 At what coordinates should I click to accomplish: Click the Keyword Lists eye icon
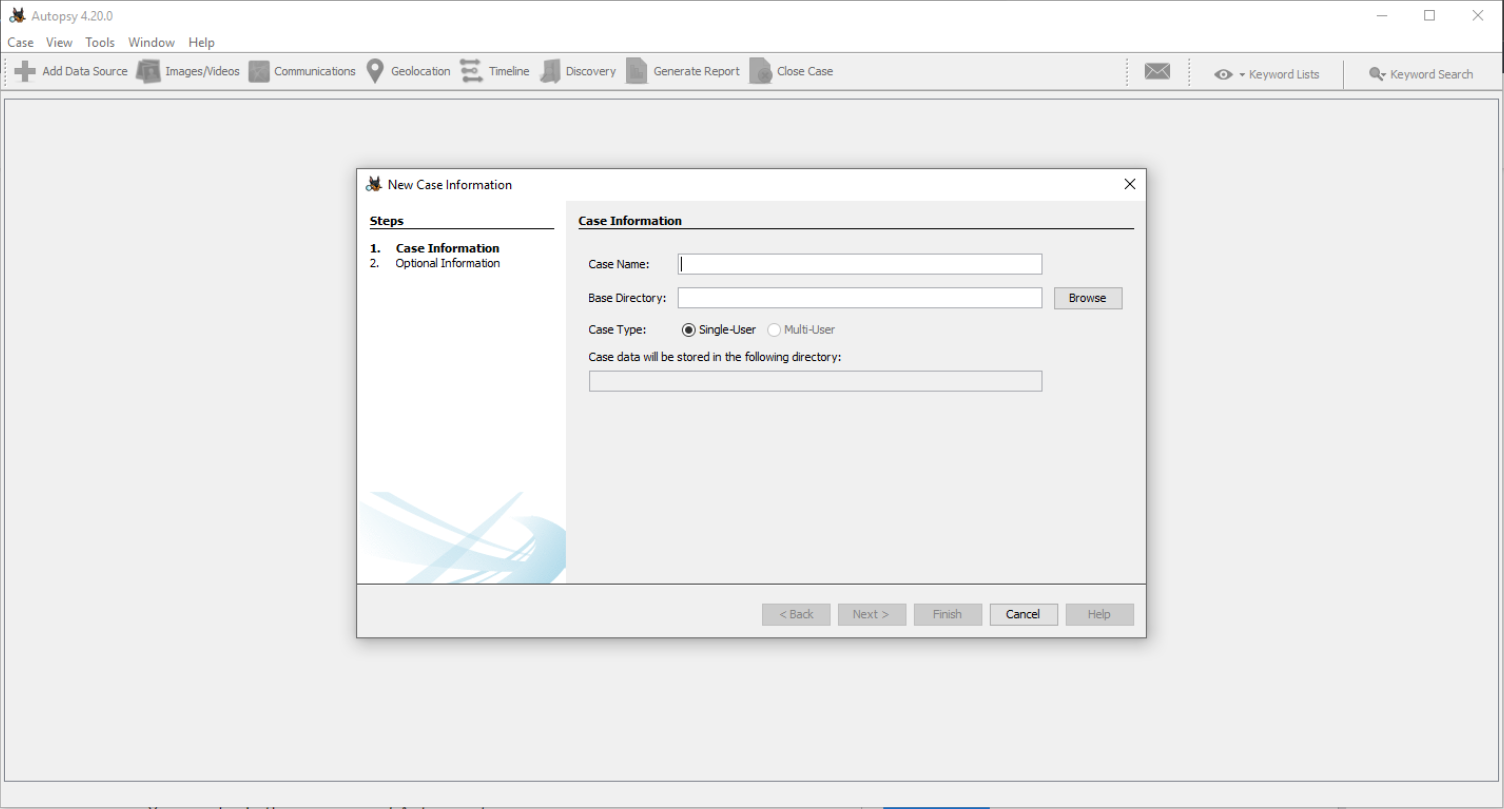[x=1223, y=74]
